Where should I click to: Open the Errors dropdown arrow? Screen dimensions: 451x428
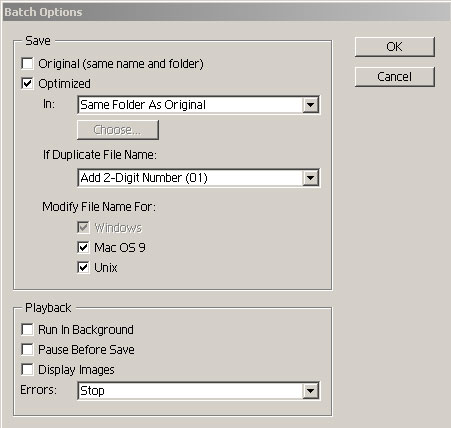click(310, 391)
